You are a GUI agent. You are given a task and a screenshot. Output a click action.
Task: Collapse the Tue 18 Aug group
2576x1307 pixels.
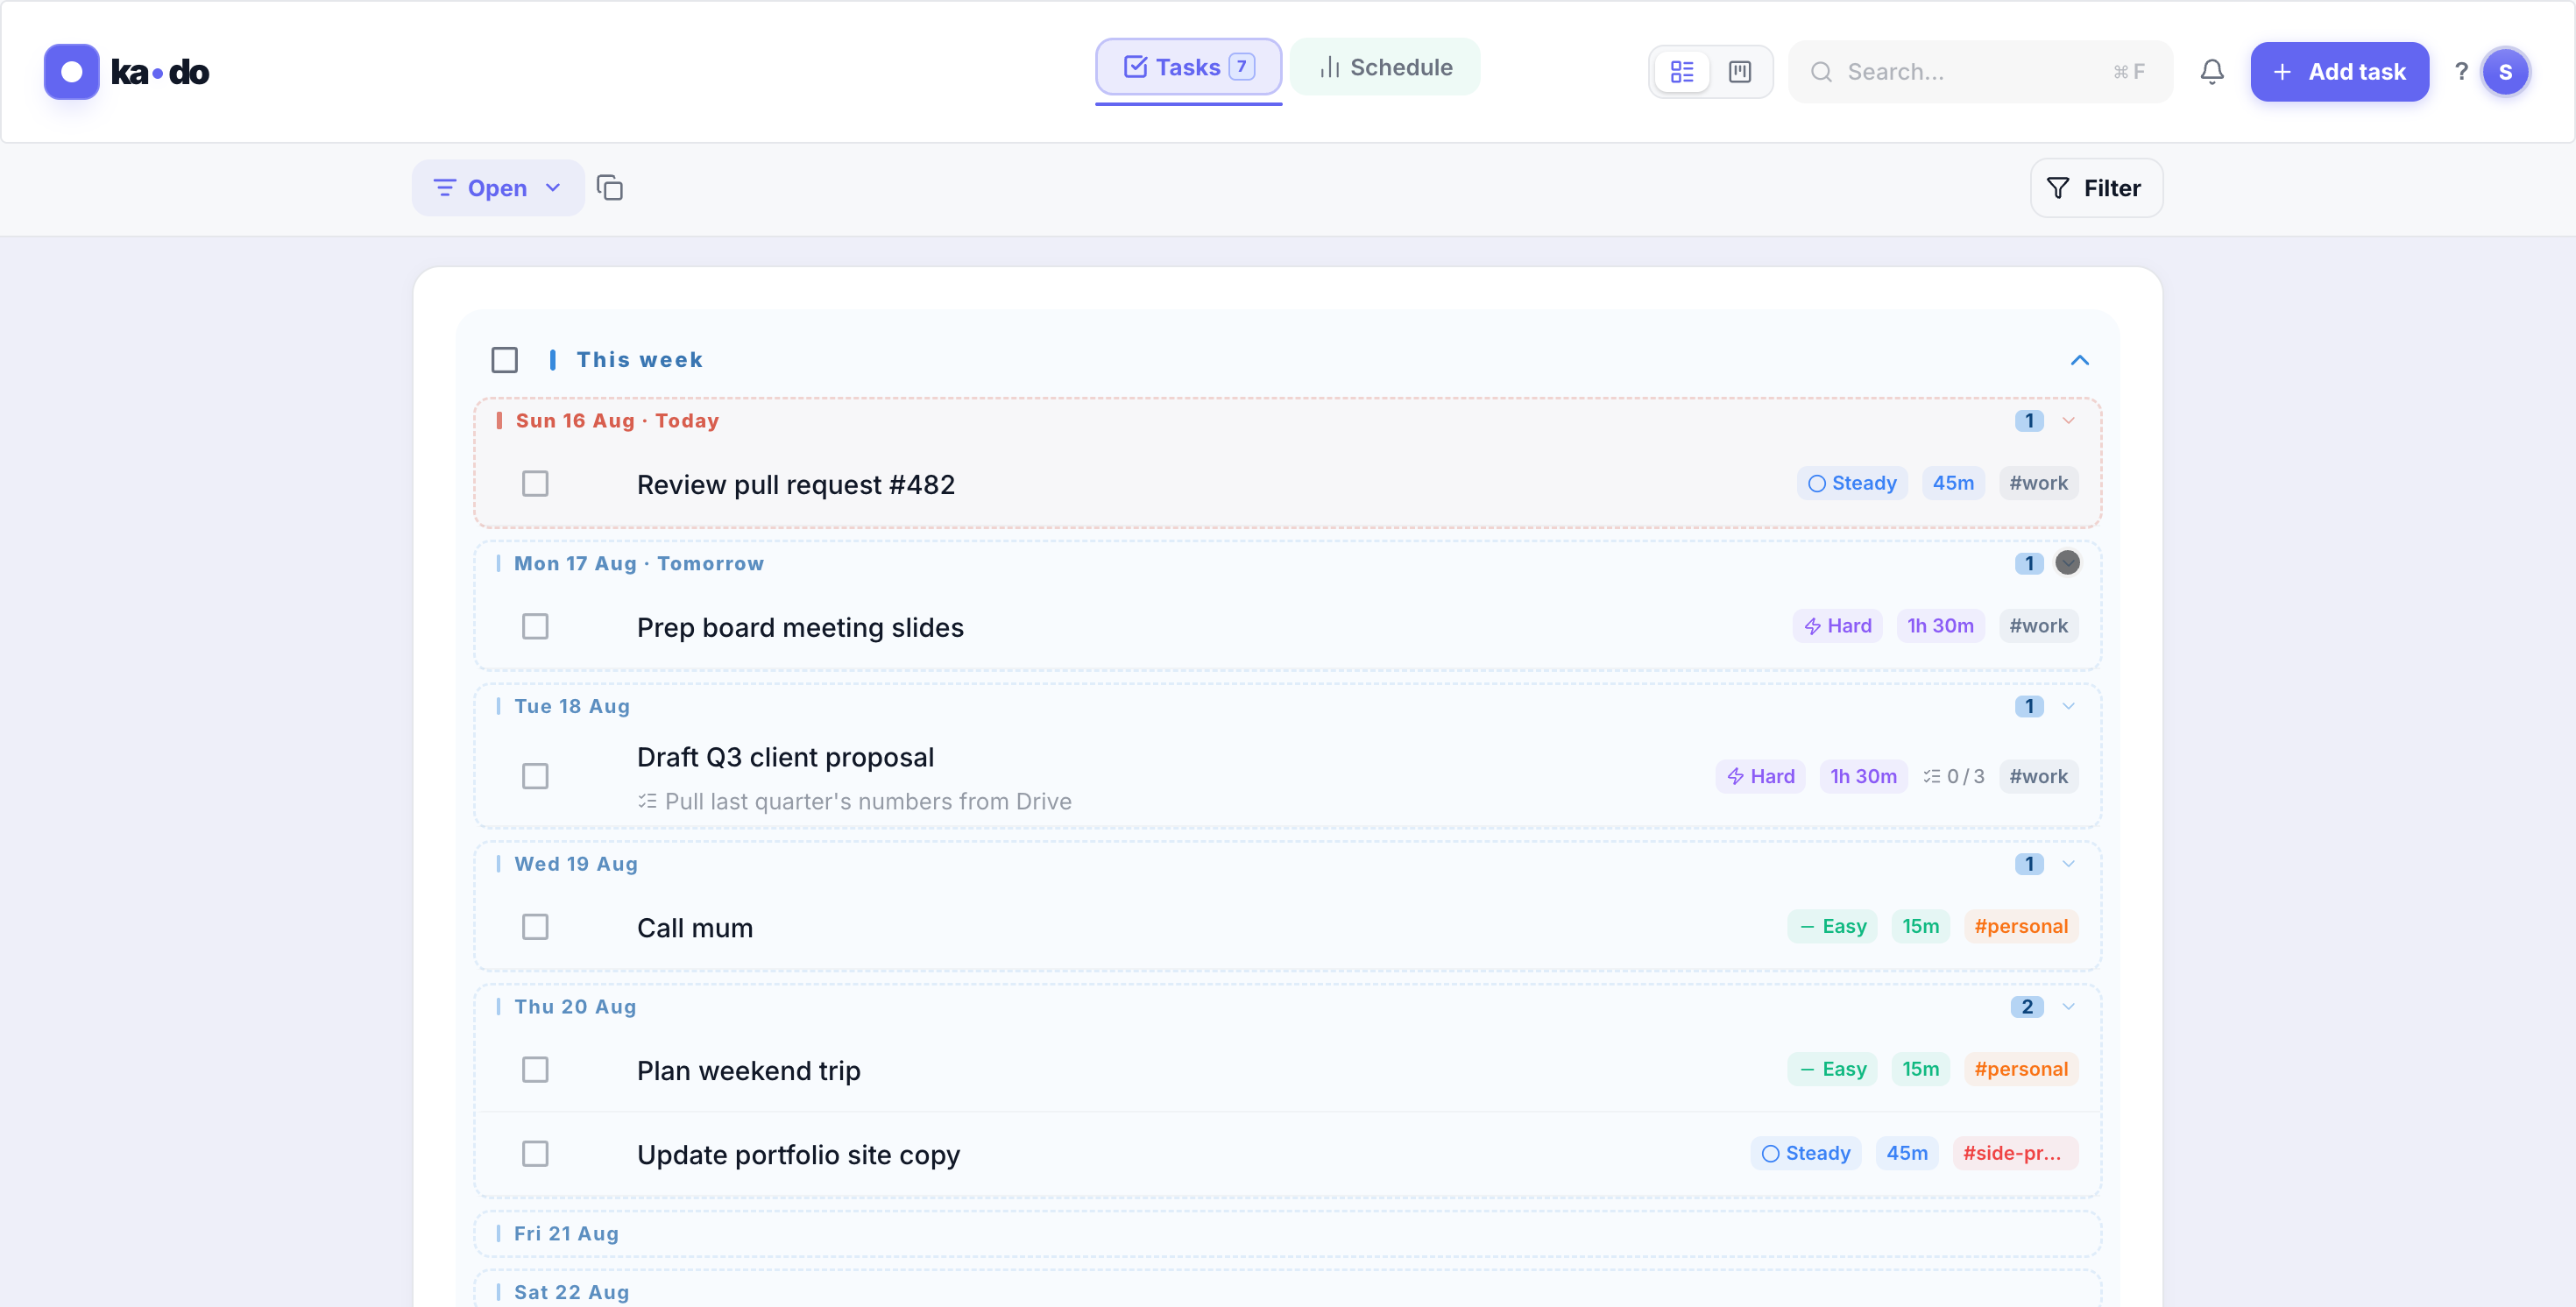(x=2069, y=706)
